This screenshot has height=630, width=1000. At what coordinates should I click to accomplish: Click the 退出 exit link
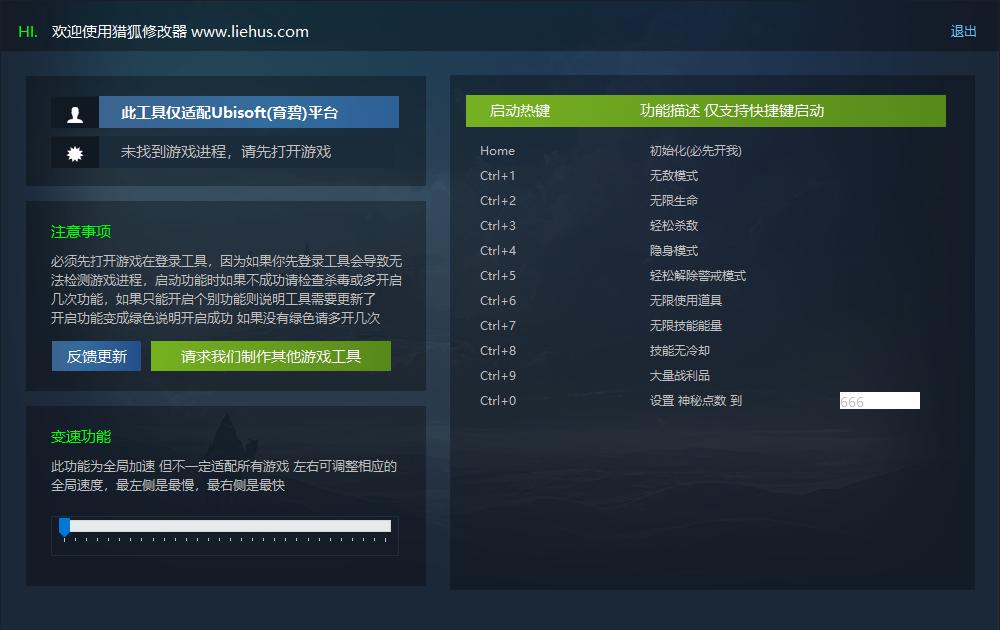click(963, 31)
